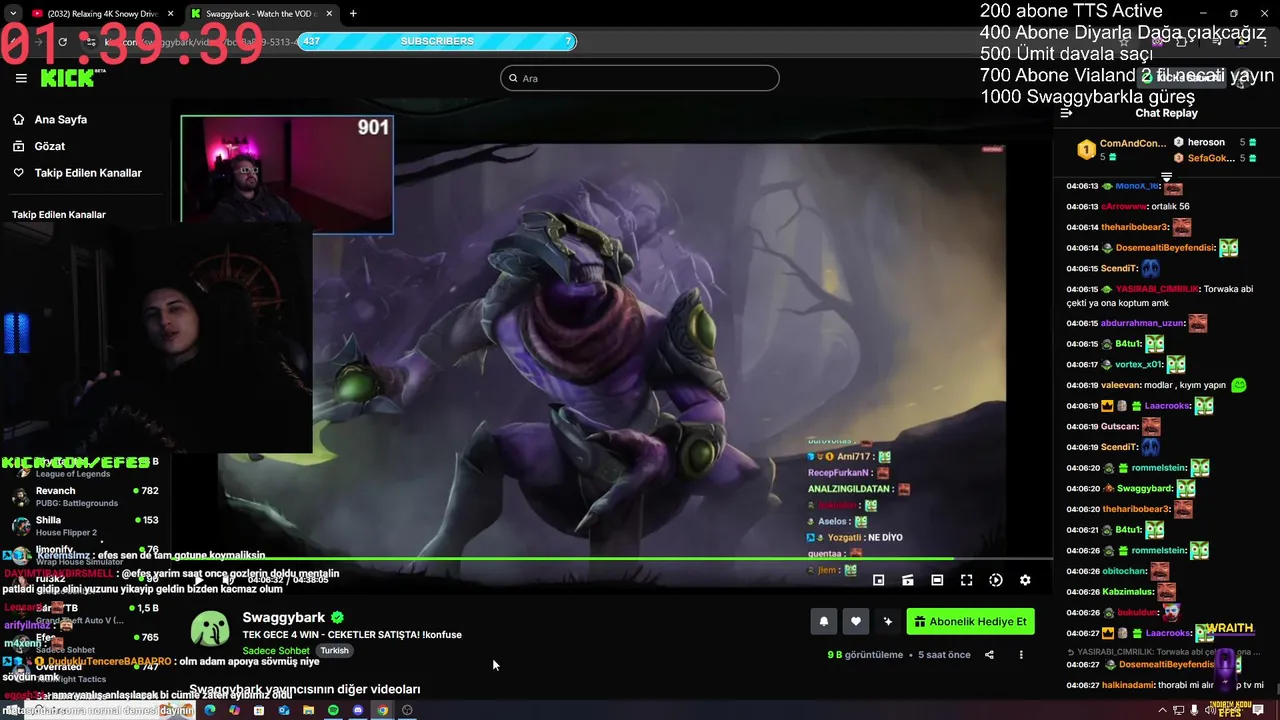Open Microsoft Store from the taskbar
This screenshot has width=1280, height=720.
(x=259, y=710)
